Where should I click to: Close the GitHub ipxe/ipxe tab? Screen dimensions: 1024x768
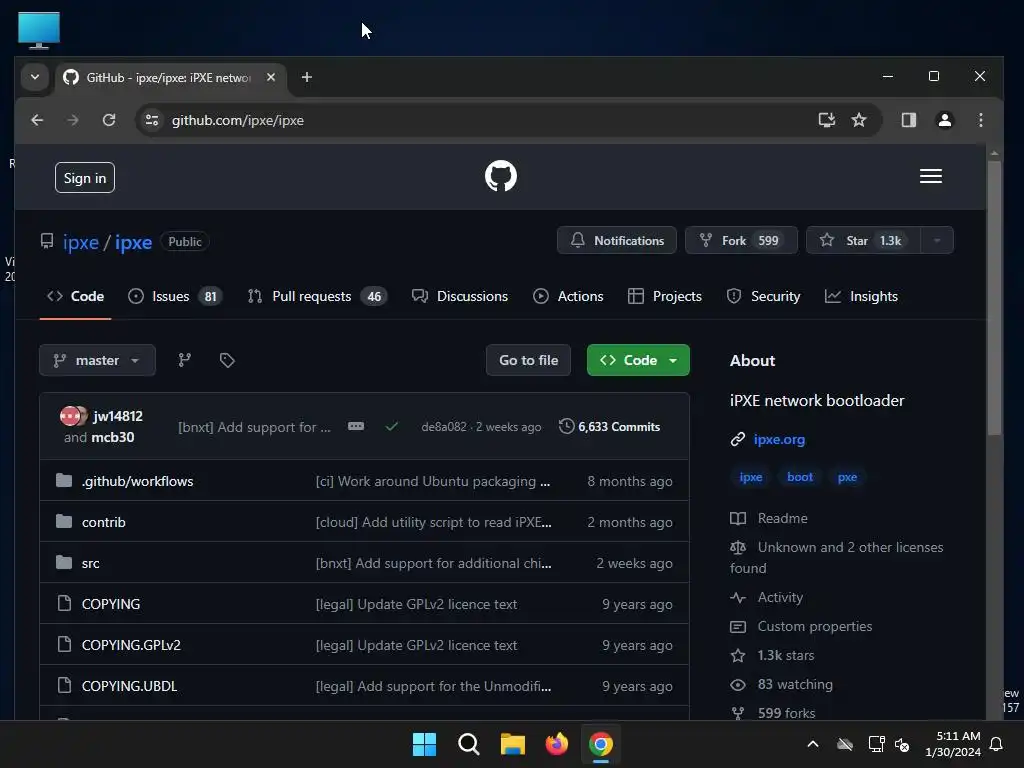pos(271,77)
